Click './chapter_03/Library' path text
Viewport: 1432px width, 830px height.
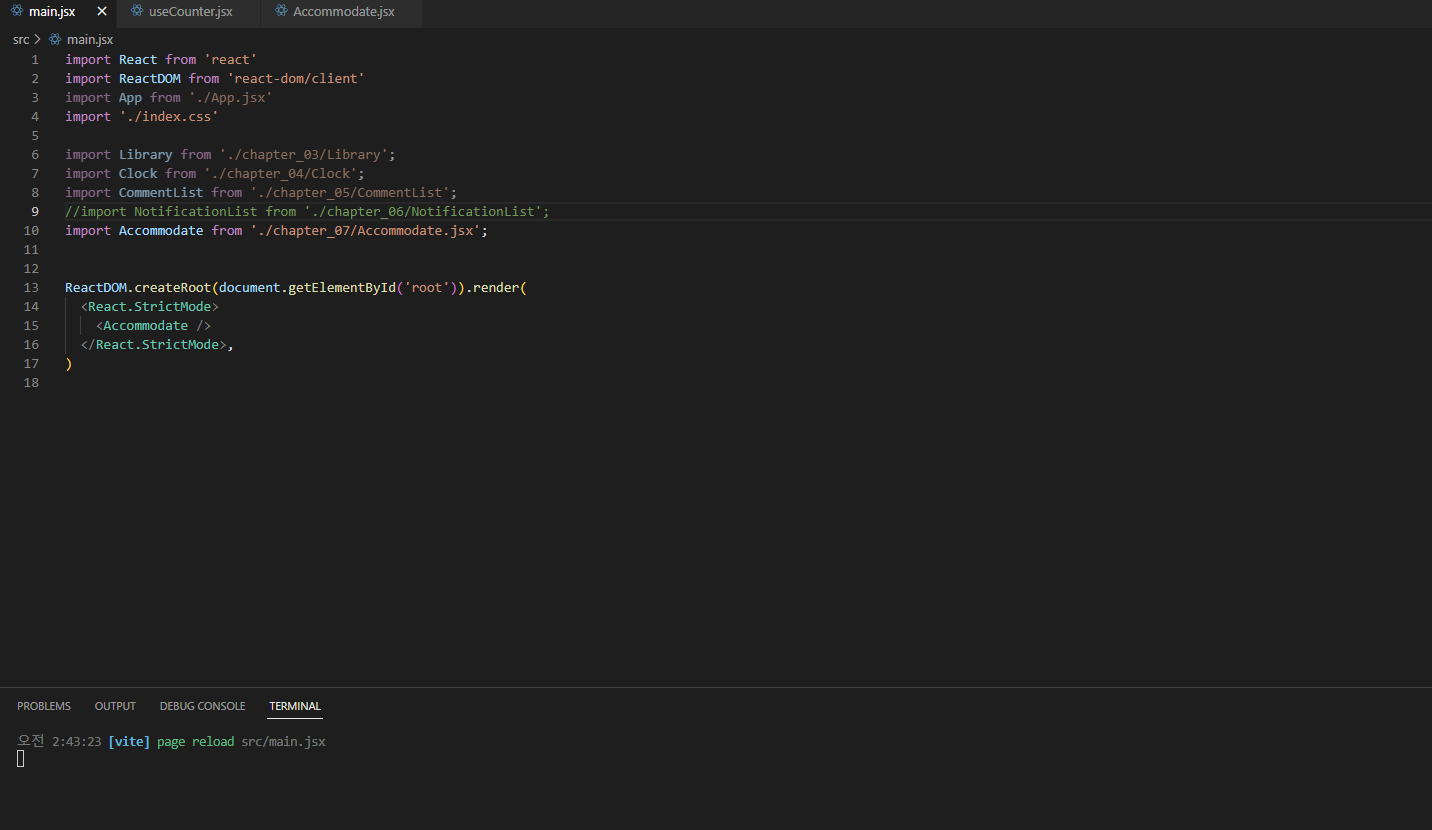point(304,155)
